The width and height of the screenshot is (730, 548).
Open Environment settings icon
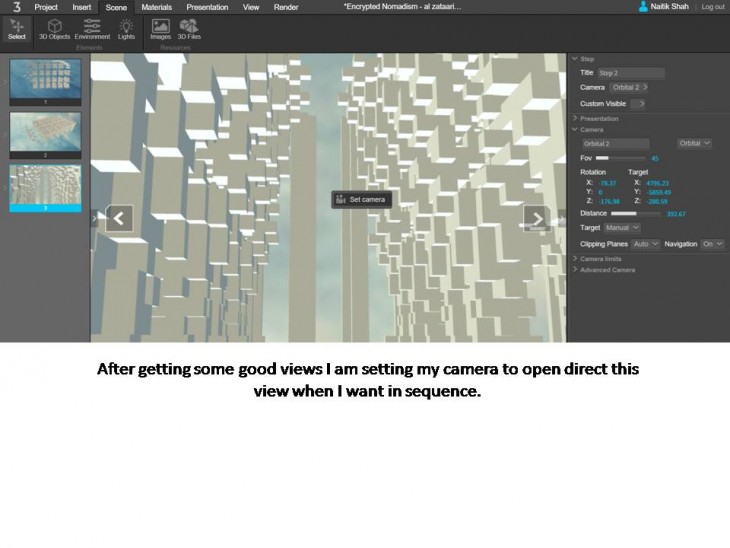(92, 29)
